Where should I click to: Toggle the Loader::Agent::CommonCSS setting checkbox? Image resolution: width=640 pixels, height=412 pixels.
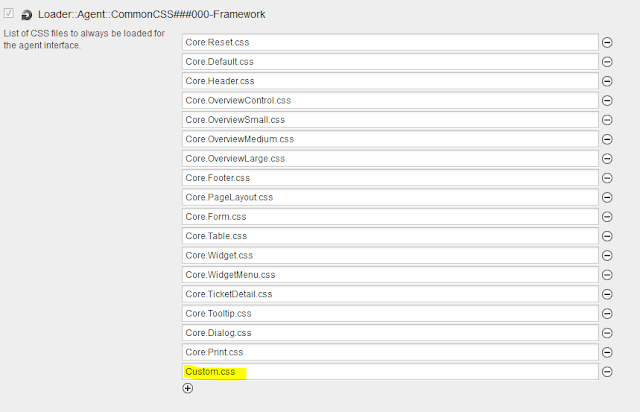pyautogui.click(x=9, y=13)
